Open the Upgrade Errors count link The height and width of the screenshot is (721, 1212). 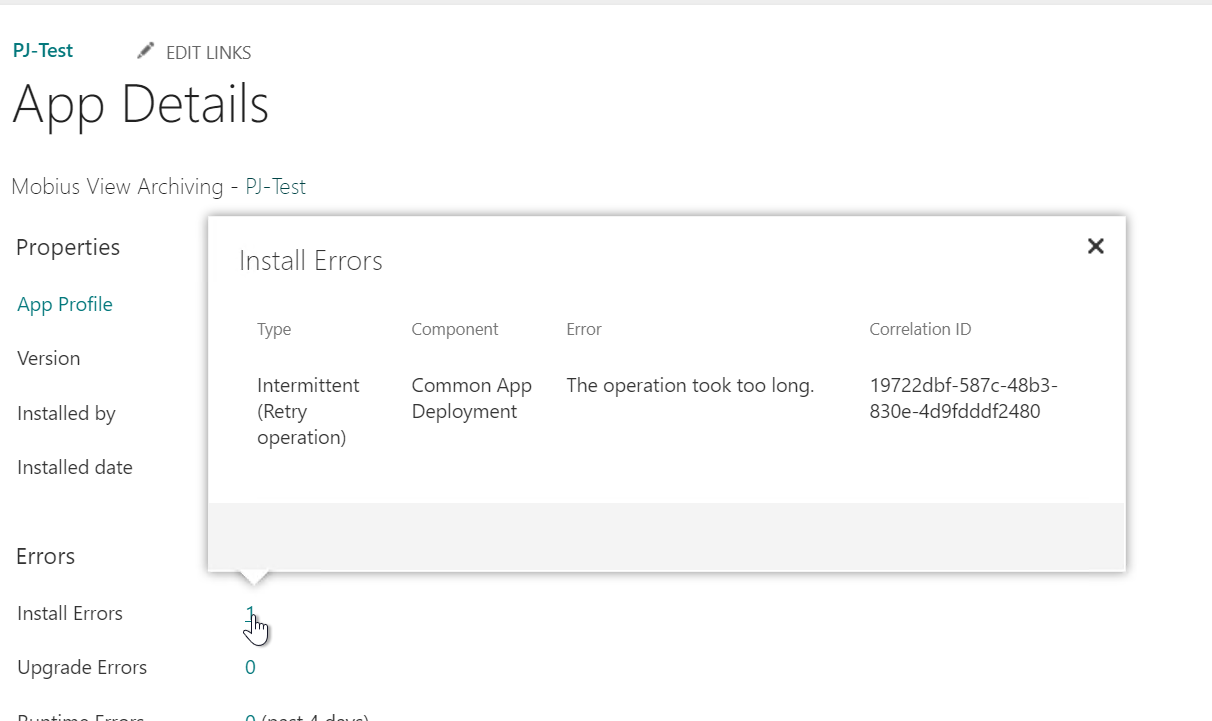tap(249, 667)
